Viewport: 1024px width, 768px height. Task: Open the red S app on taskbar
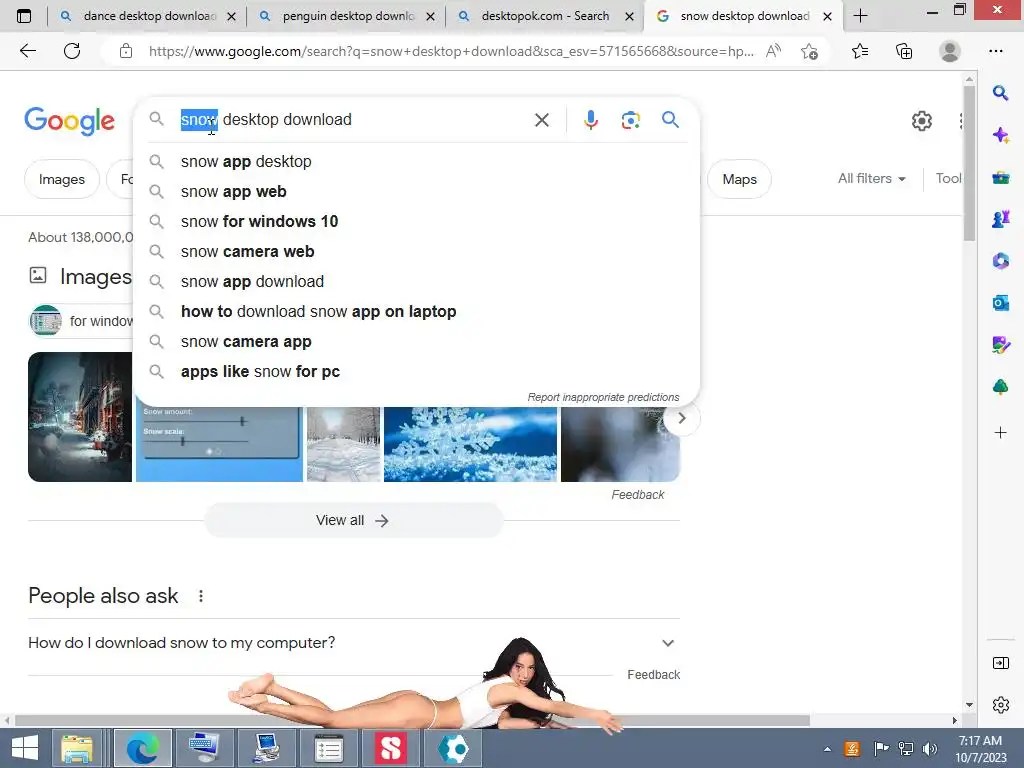pos(391,748)
